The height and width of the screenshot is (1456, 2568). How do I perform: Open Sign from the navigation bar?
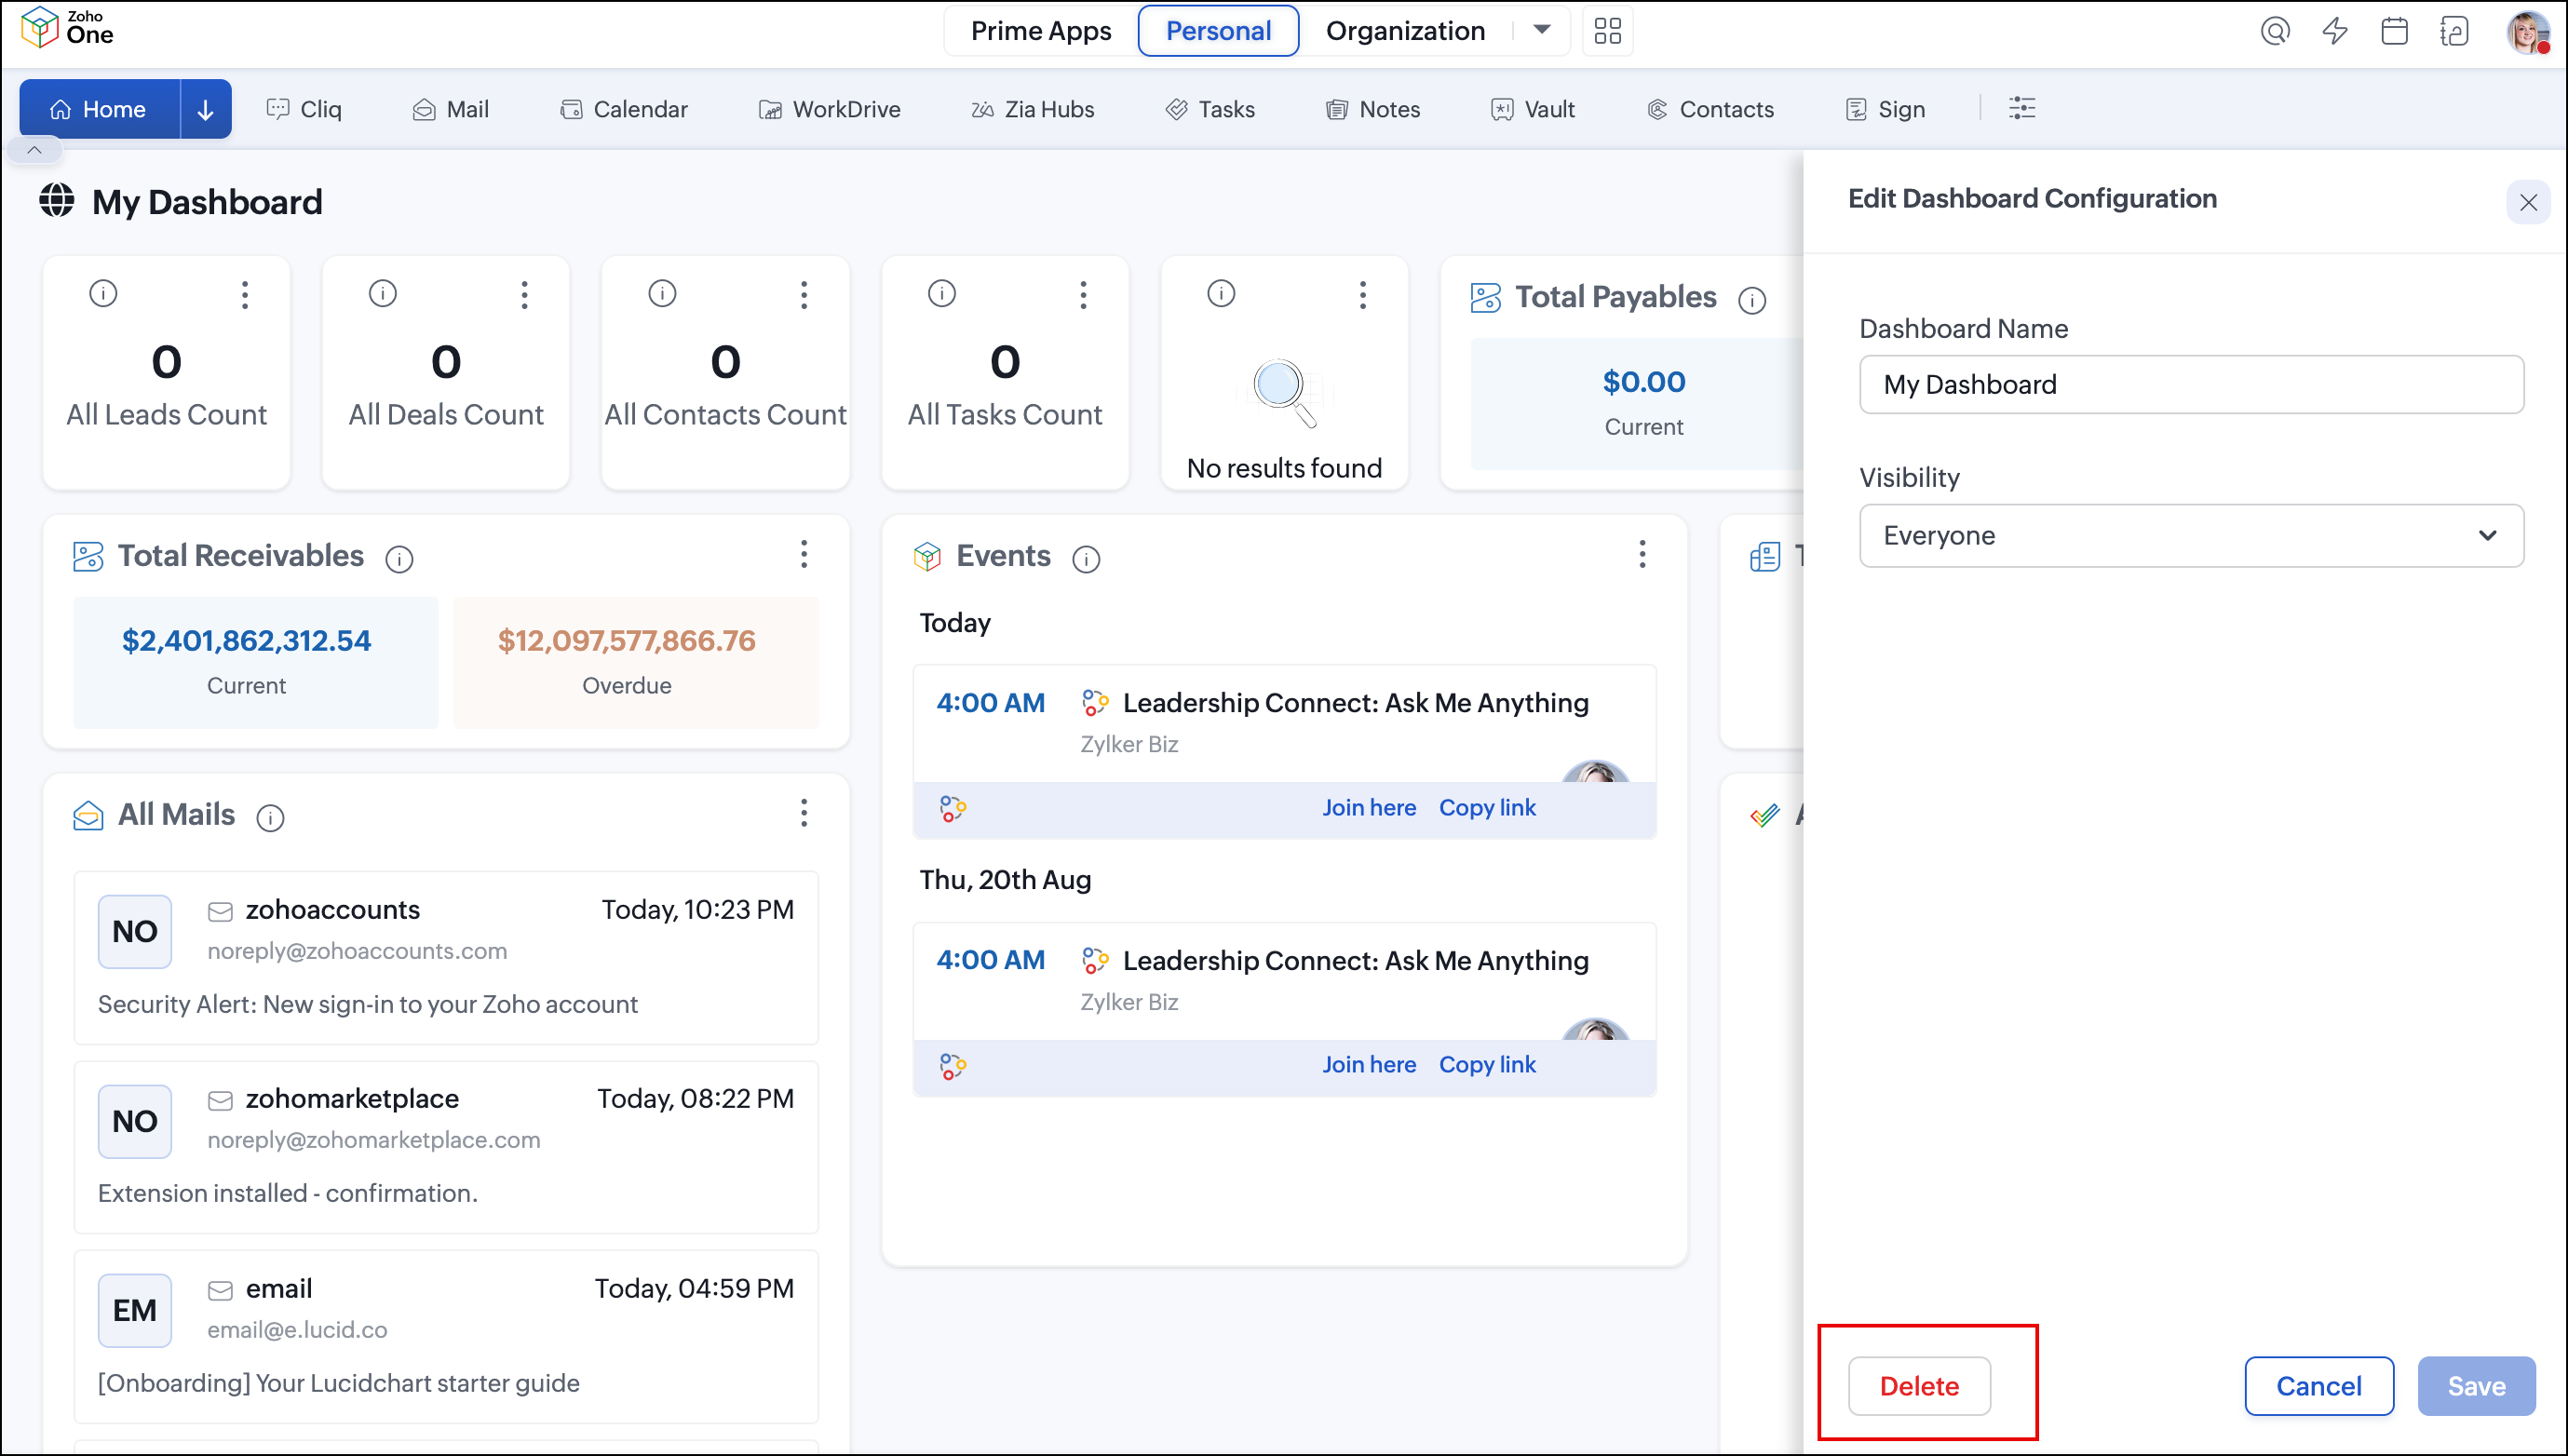pos(1885,109)
